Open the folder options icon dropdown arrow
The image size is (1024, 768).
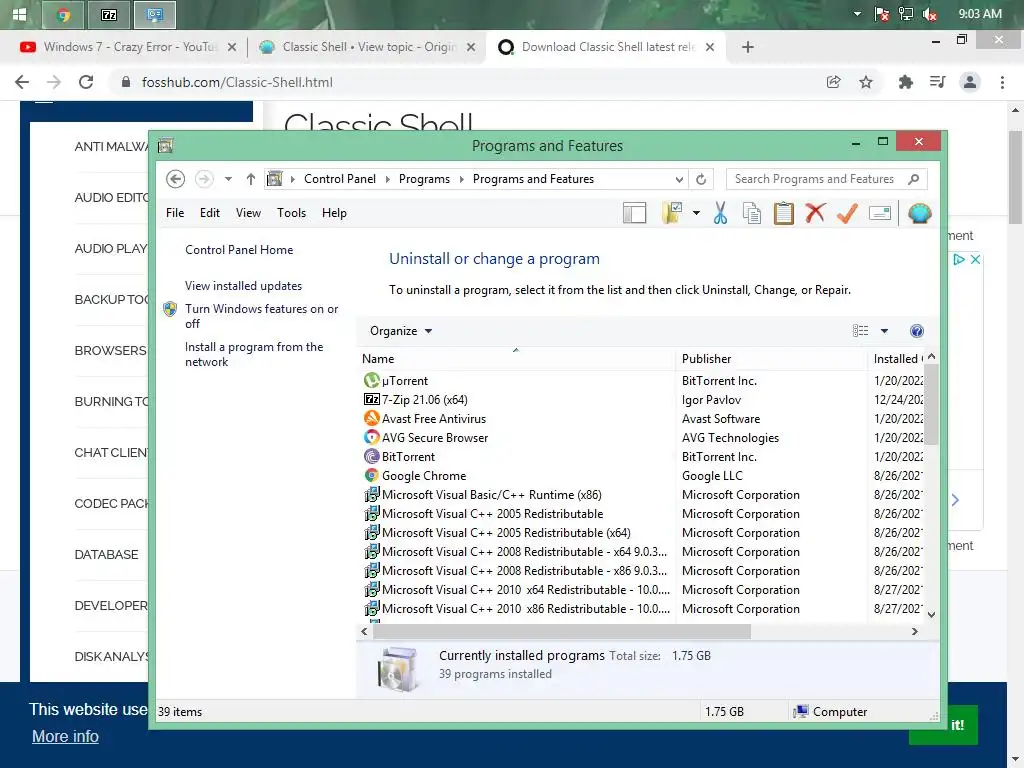(x=696, y=213)
